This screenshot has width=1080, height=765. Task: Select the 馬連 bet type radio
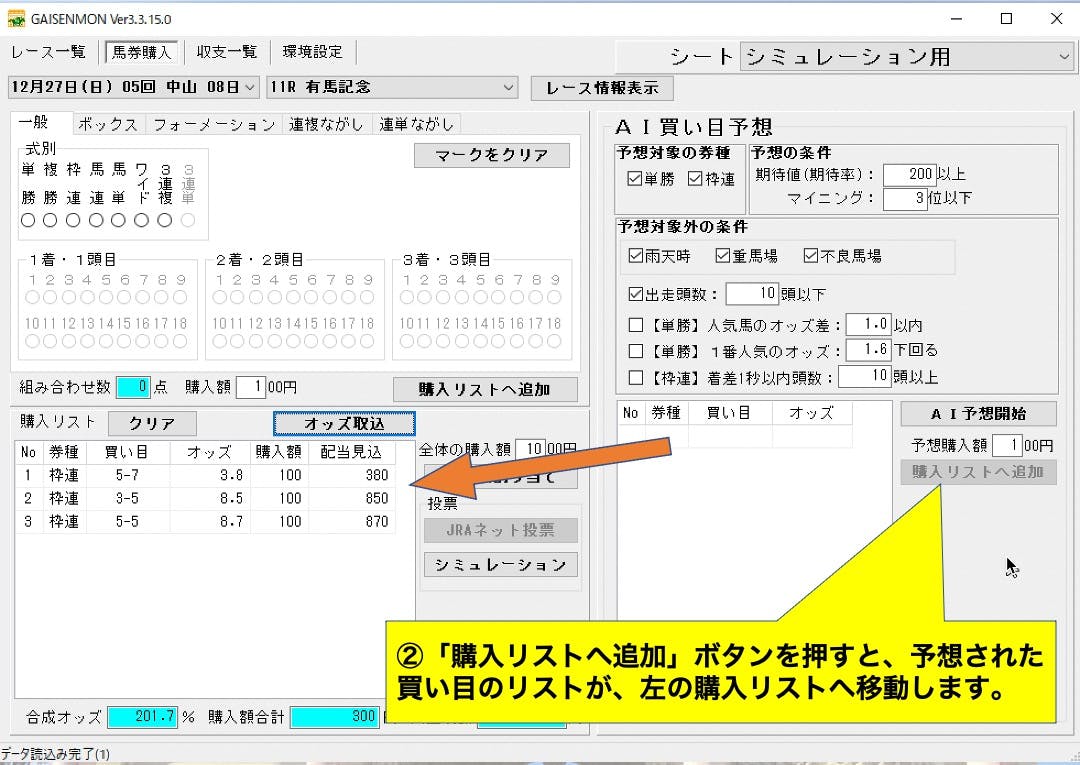pyautogui.click(x=96, y=220)
